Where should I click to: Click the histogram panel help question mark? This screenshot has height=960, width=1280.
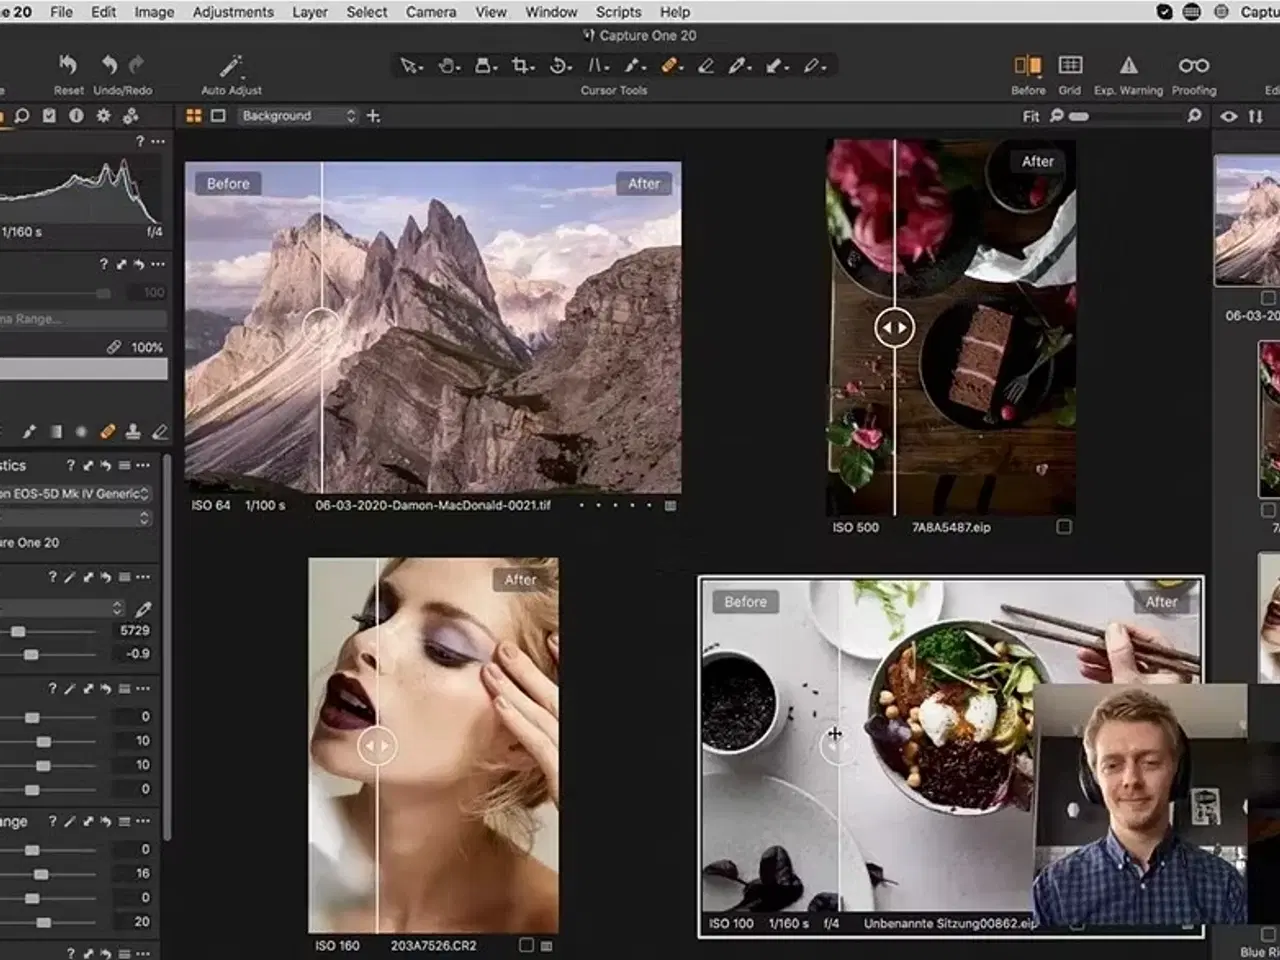tap(140, 141)
